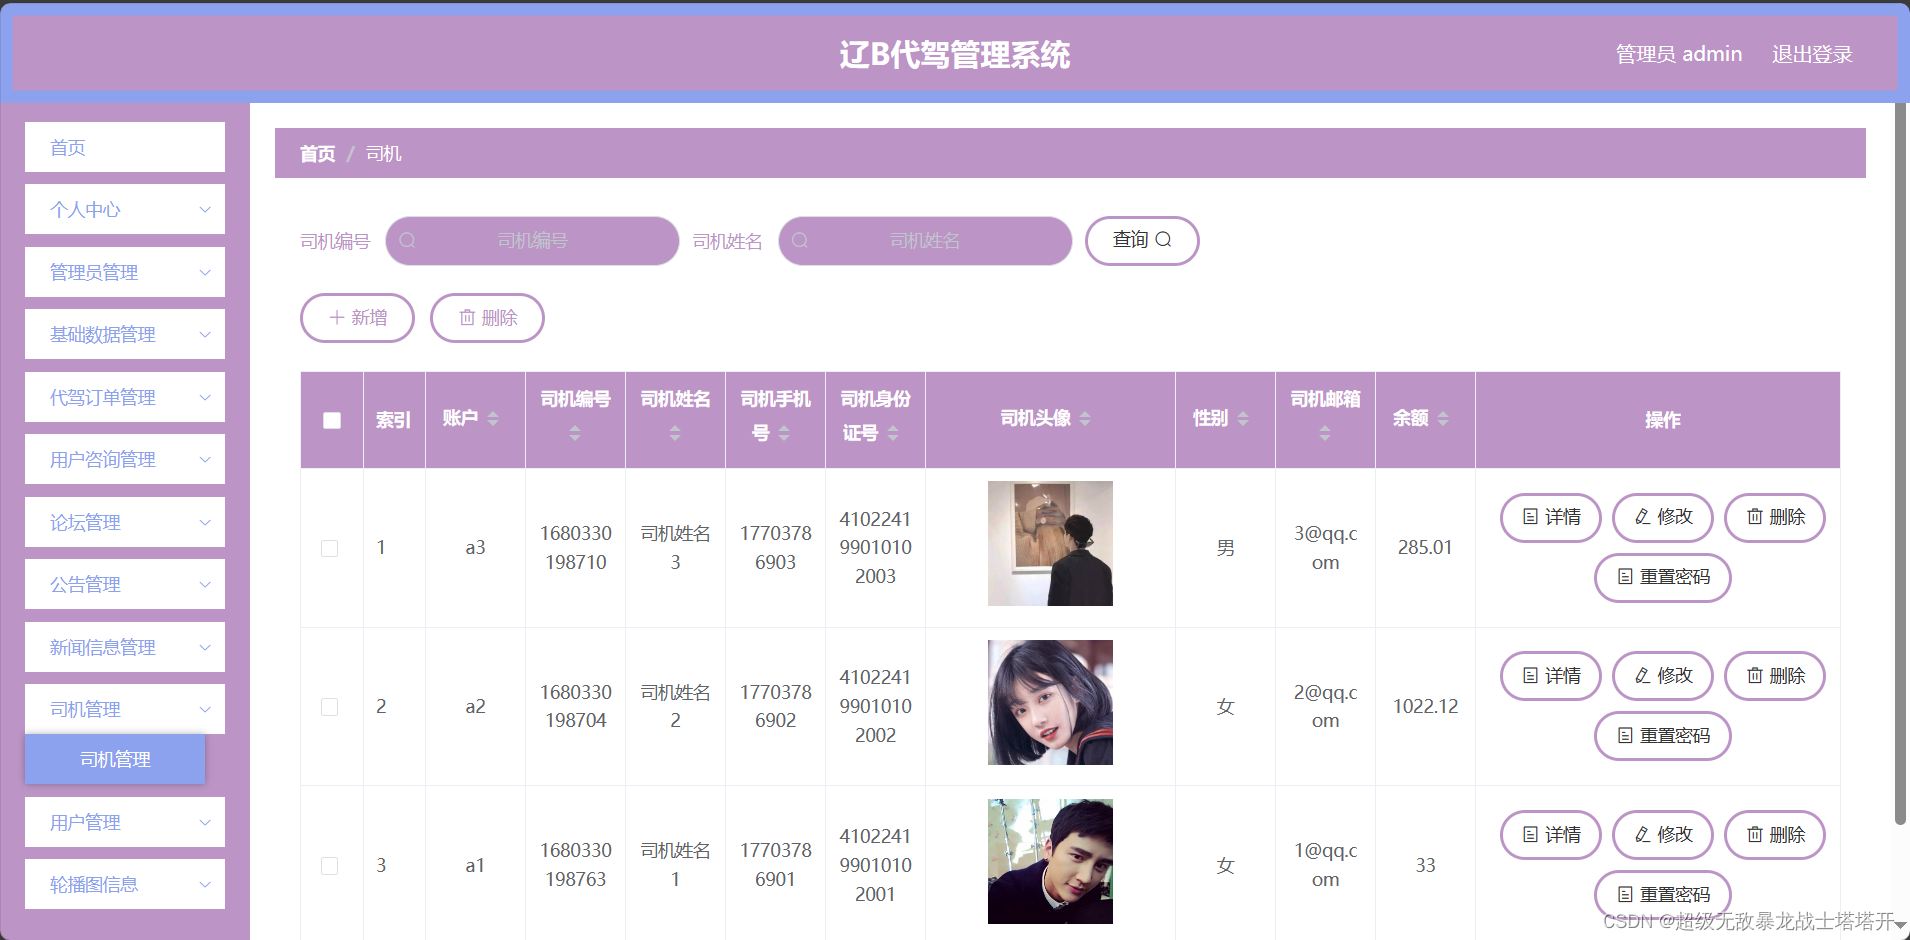This screenshot has width=1910, height=940.
Task: Click the 查询 search button
Action: coord(1142,240)
